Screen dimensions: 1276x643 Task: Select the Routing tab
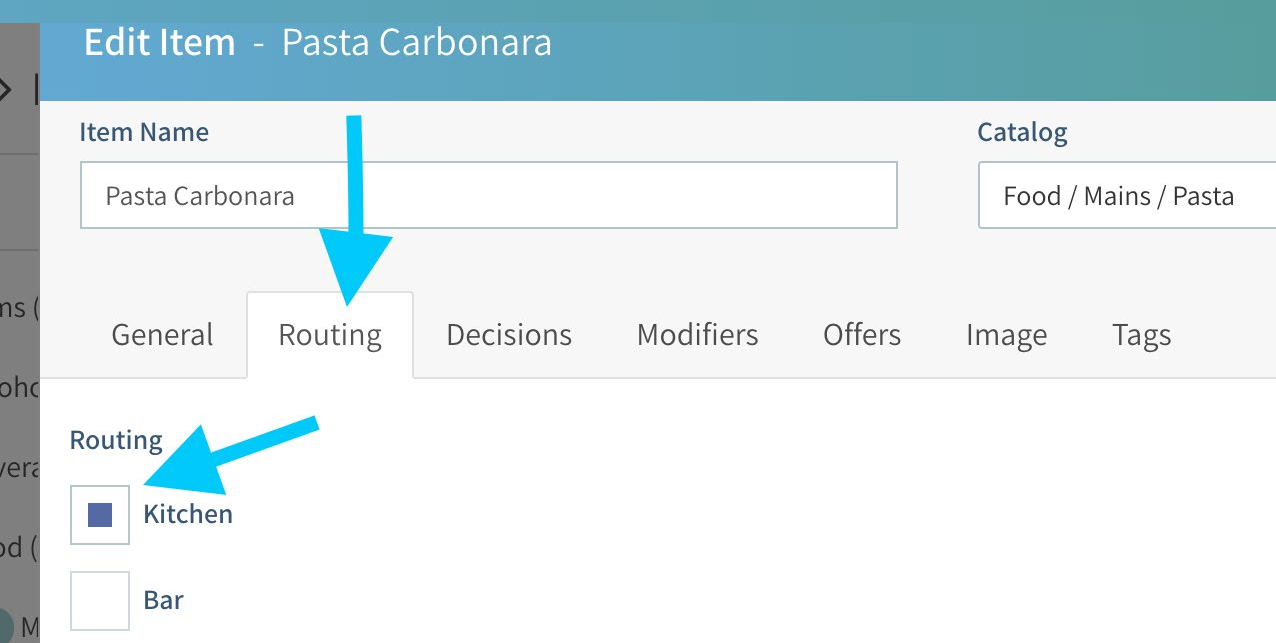click(330, 335)
